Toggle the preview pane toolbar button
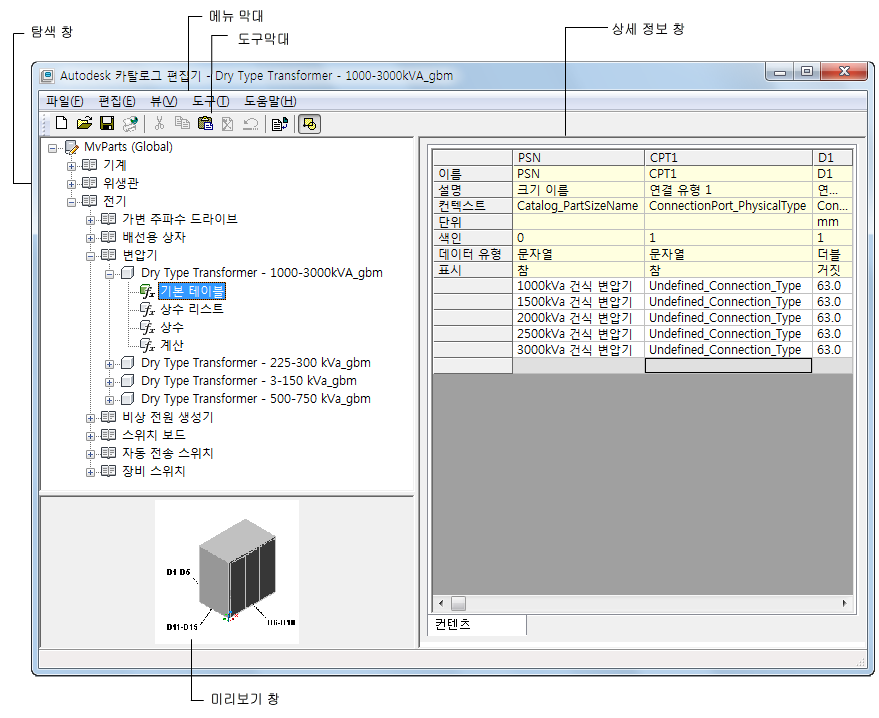 click(309, 124)
